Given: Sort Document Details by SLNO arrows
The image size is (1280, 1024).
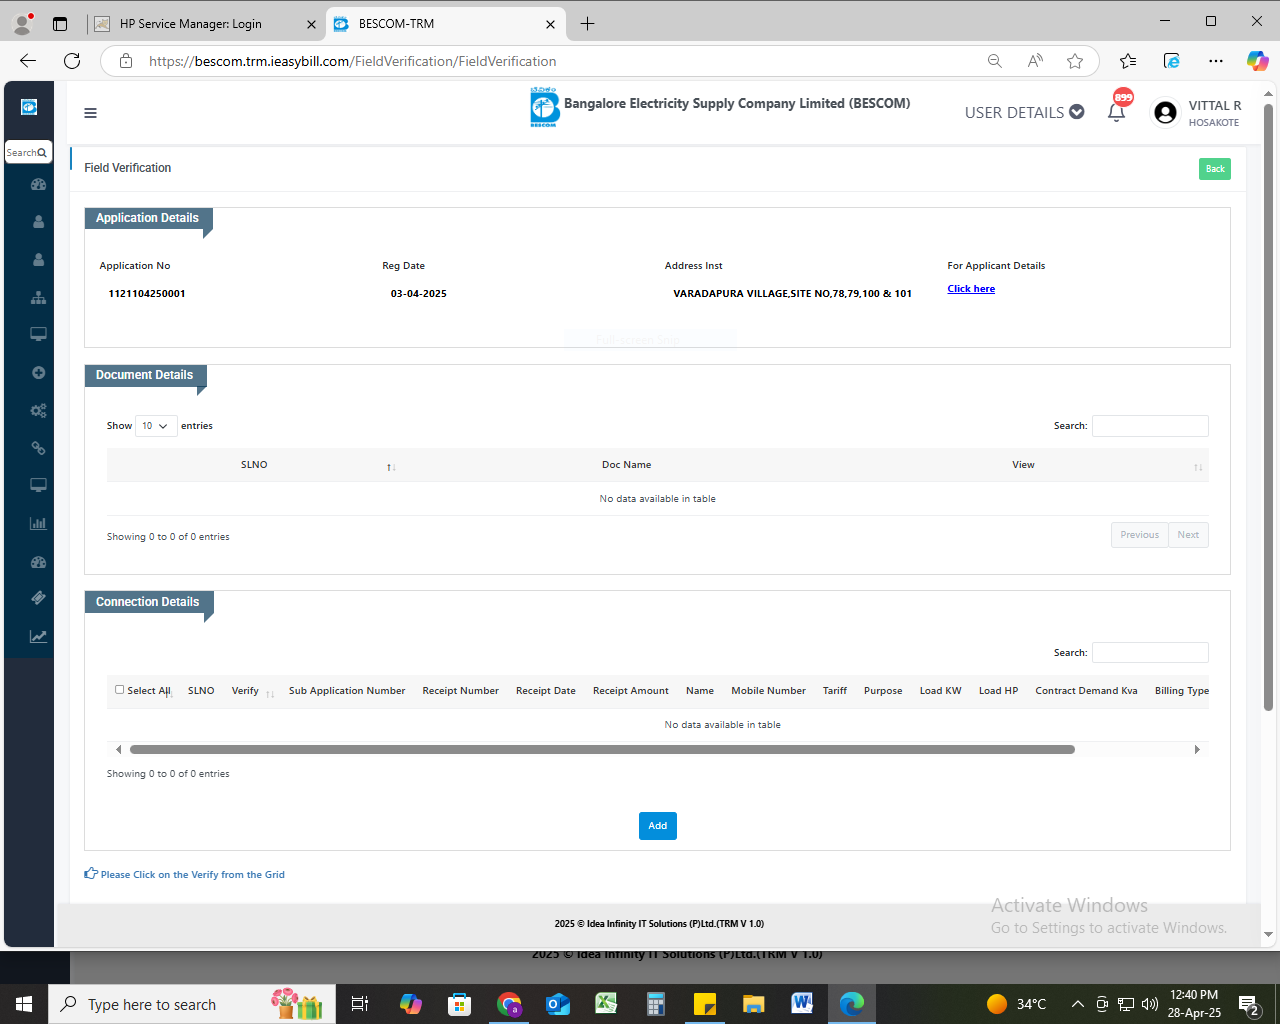Looking at the screenshot, I should pos(391,467).
